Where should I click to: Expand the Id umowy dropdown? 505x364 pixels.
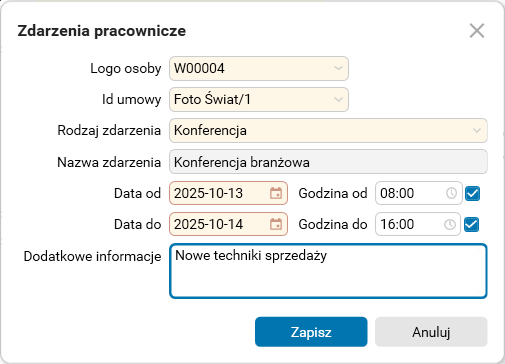pos(338,99)
